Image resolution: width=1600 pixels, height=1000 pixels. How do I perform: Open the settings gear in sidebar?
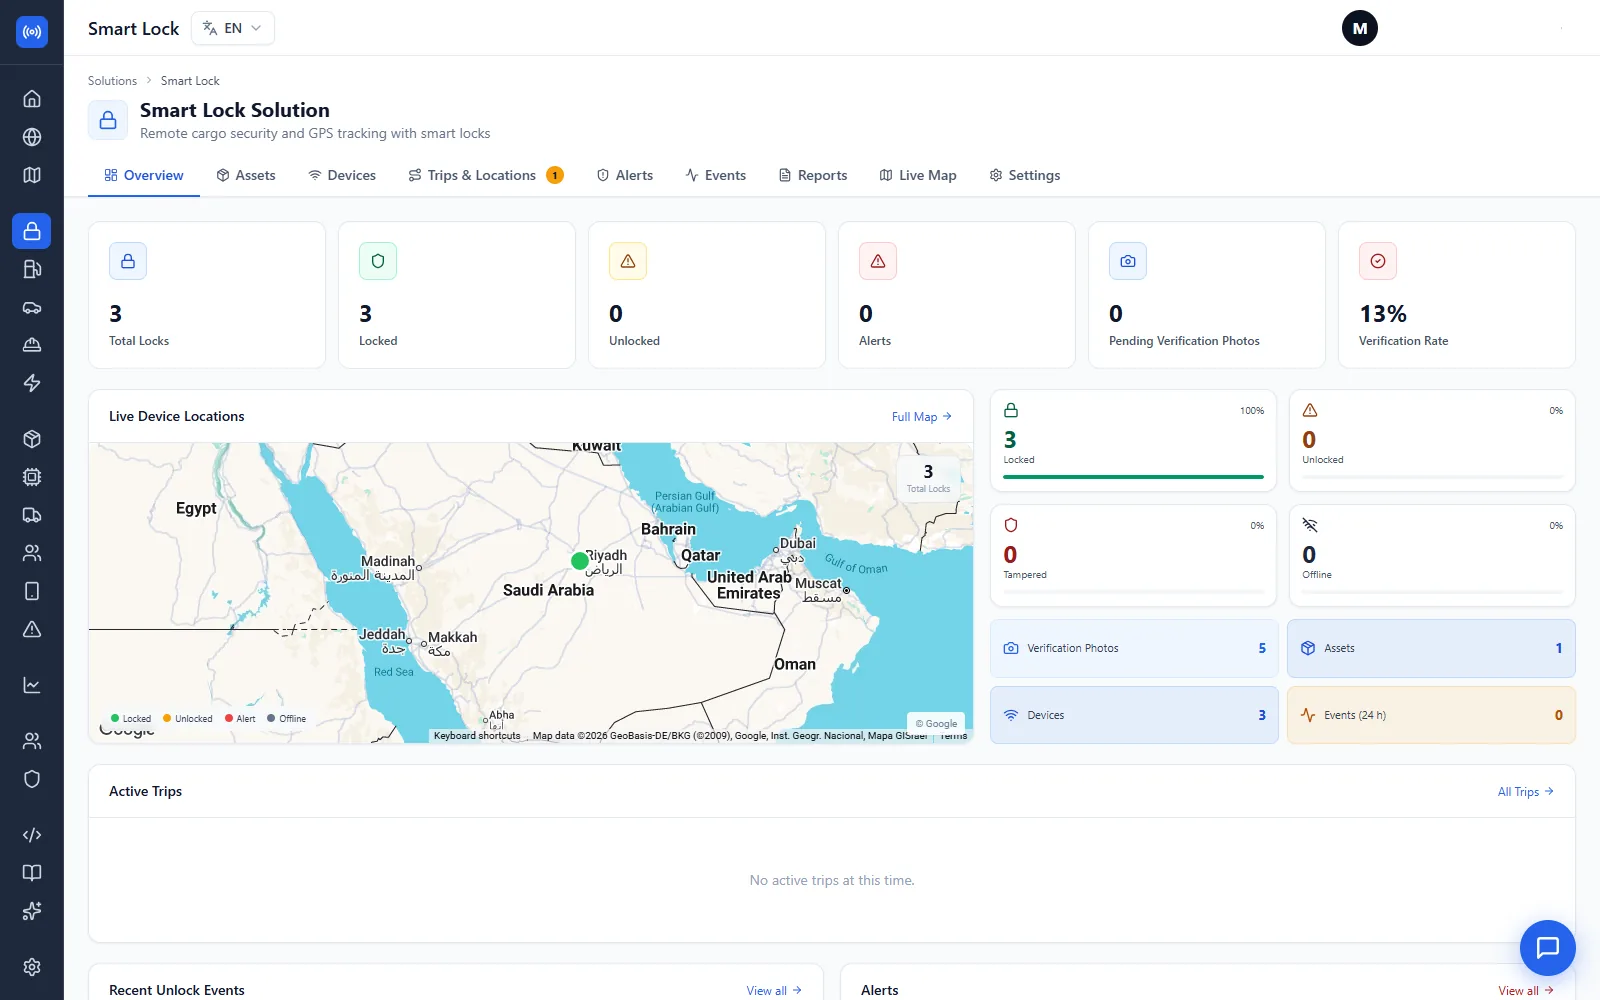point(32,967)
